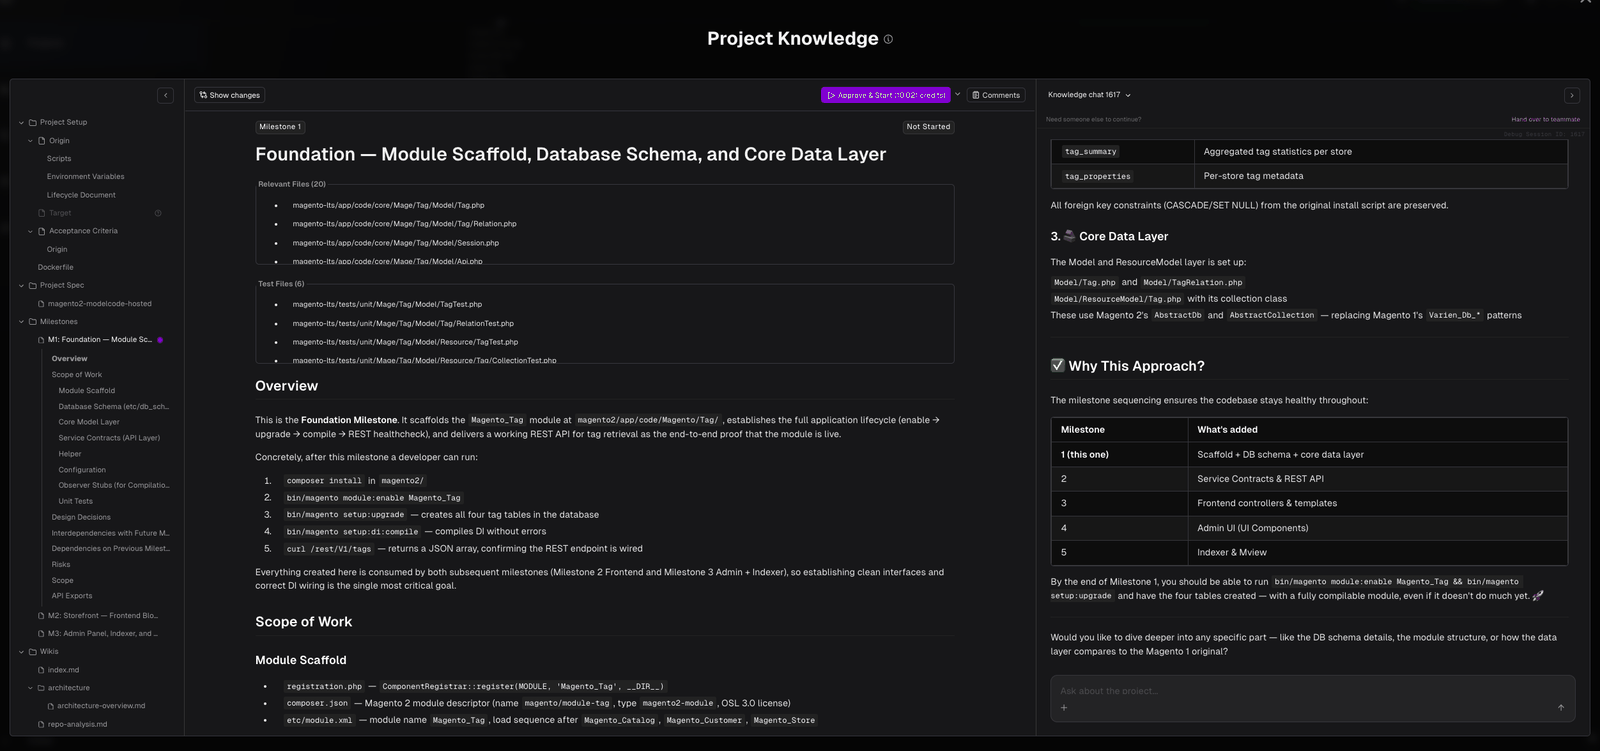Click the Acceptance Criteria document icon
This screenshot has height=751, width=1600.
[42, 231]
